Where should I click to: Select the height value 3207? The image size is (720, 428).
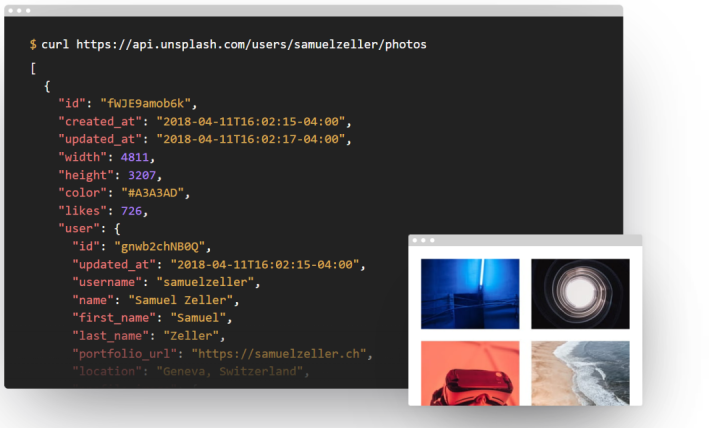[142, 175]
